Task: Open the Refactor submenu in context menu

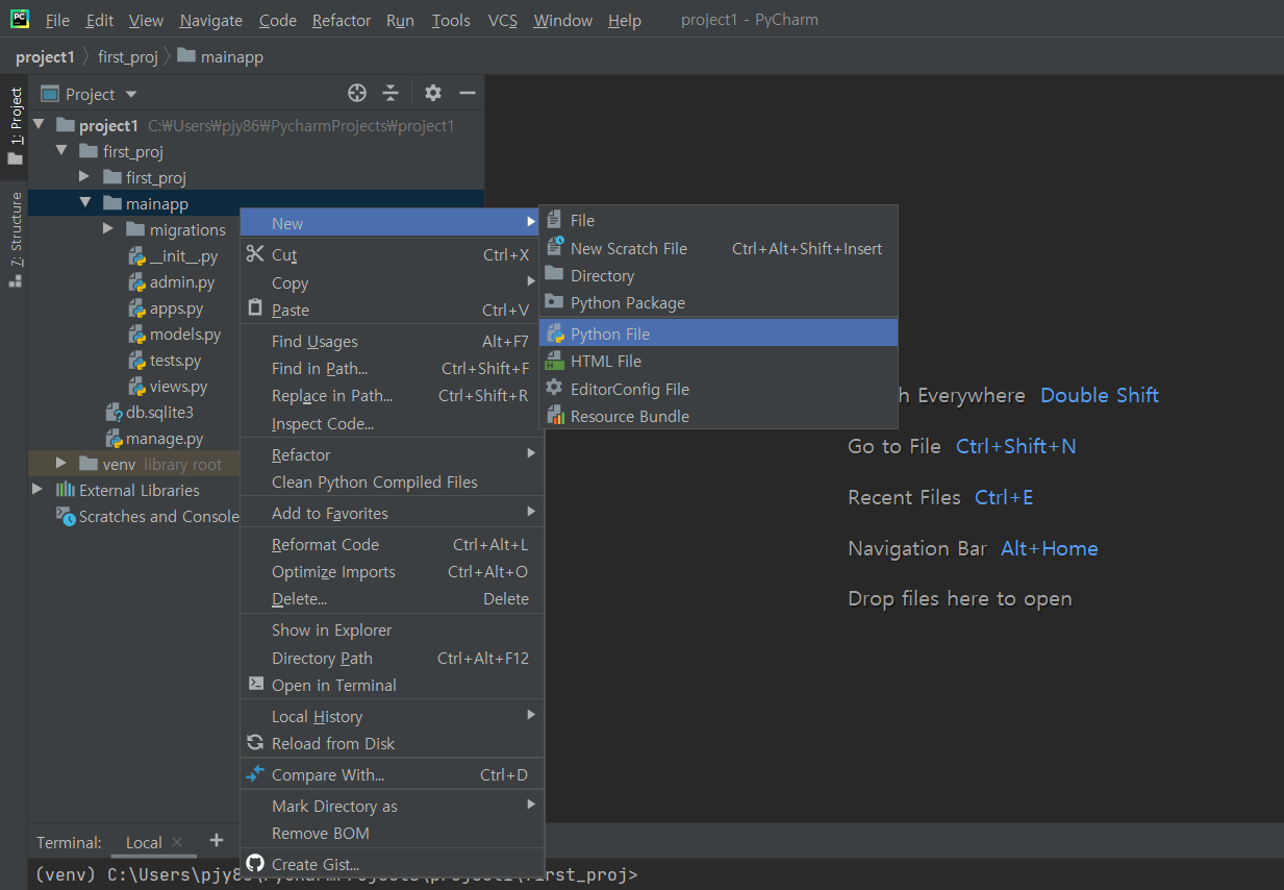Action: (x=392, y=454)
